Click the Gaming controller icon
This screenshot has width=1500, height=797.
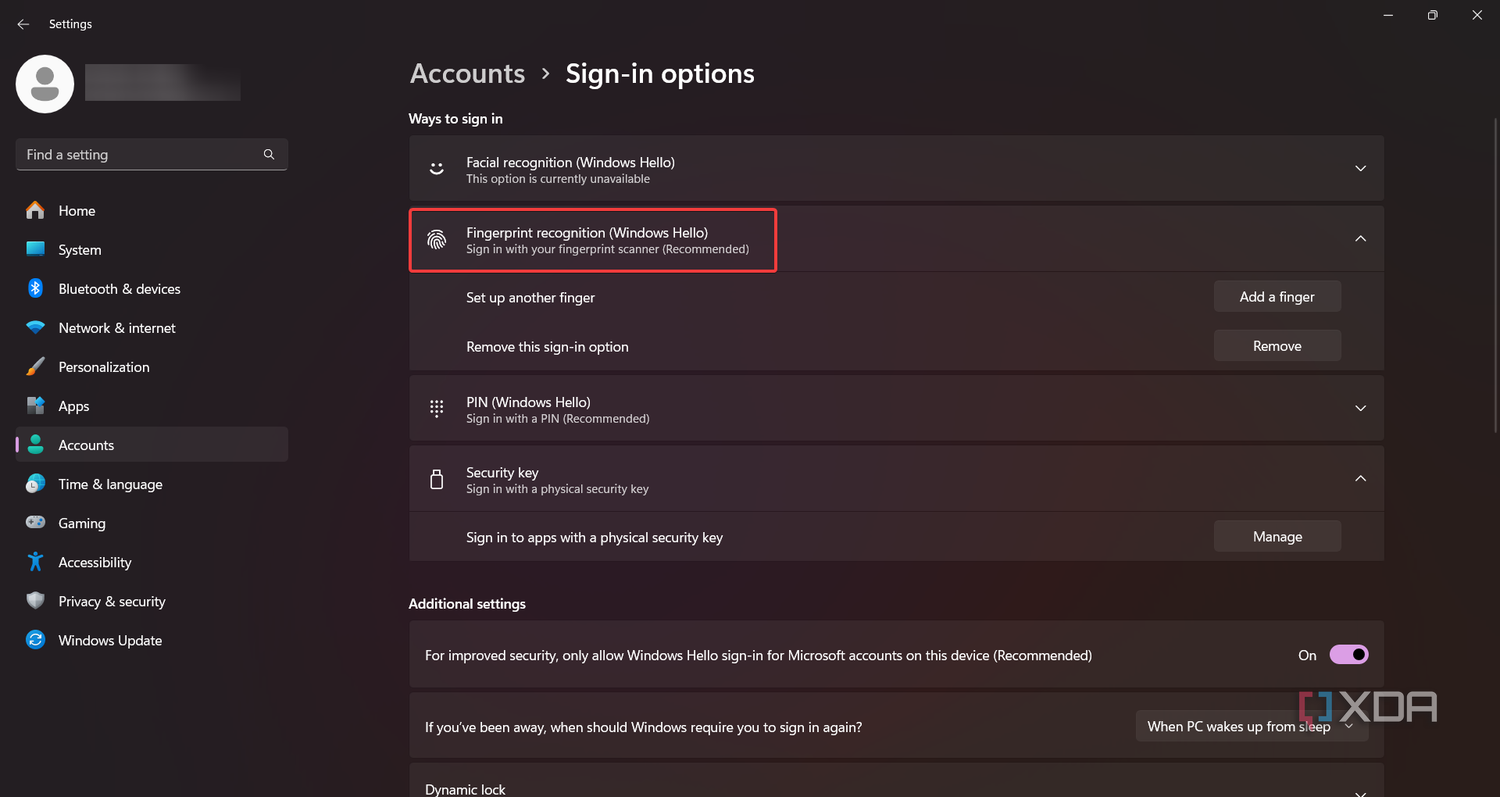(x=36, y=522)
